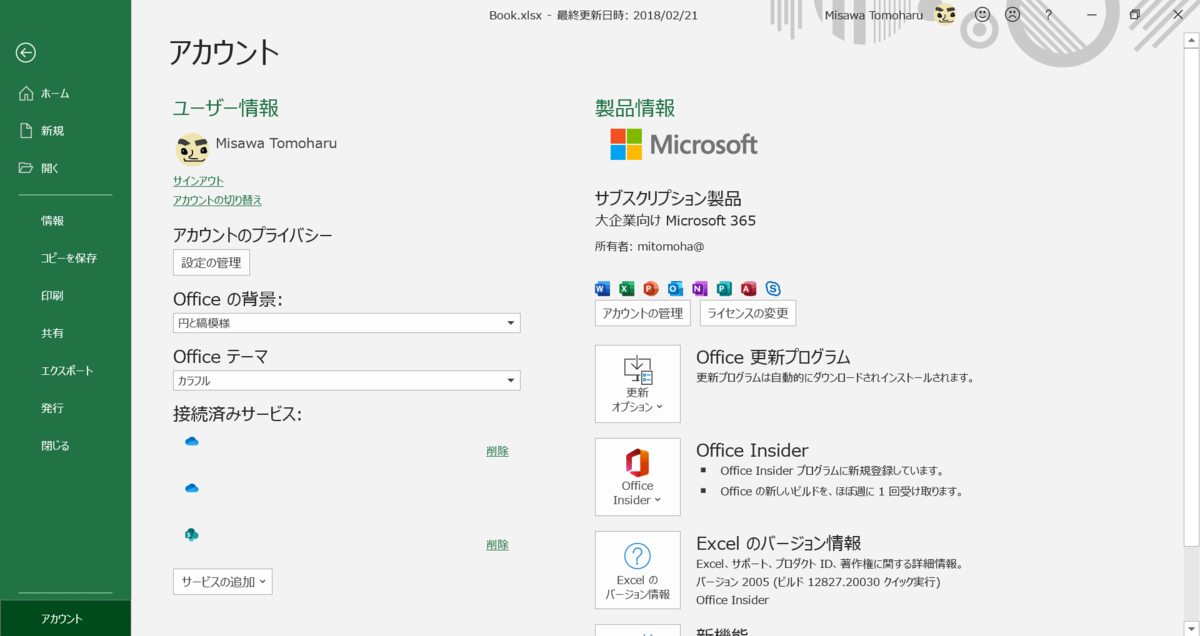Open the 情報 tab
The width and height of the screenshot is (1200, 636).
point(65,221)
